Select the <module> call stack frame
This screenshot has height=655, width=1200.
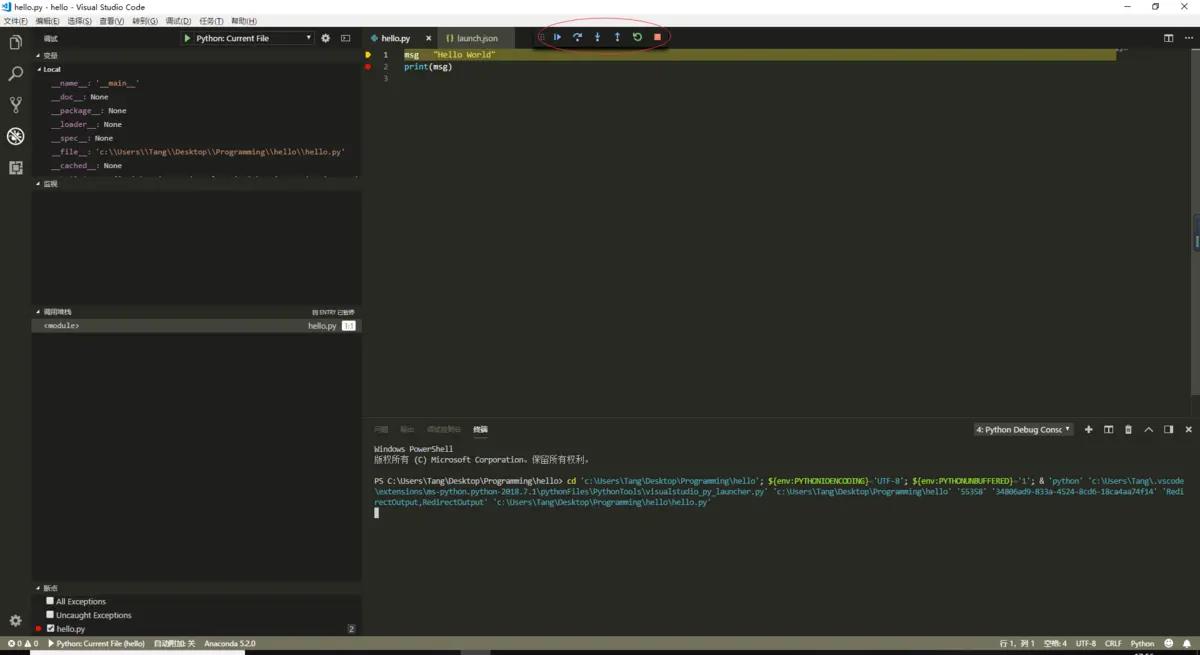coord(62,326)
